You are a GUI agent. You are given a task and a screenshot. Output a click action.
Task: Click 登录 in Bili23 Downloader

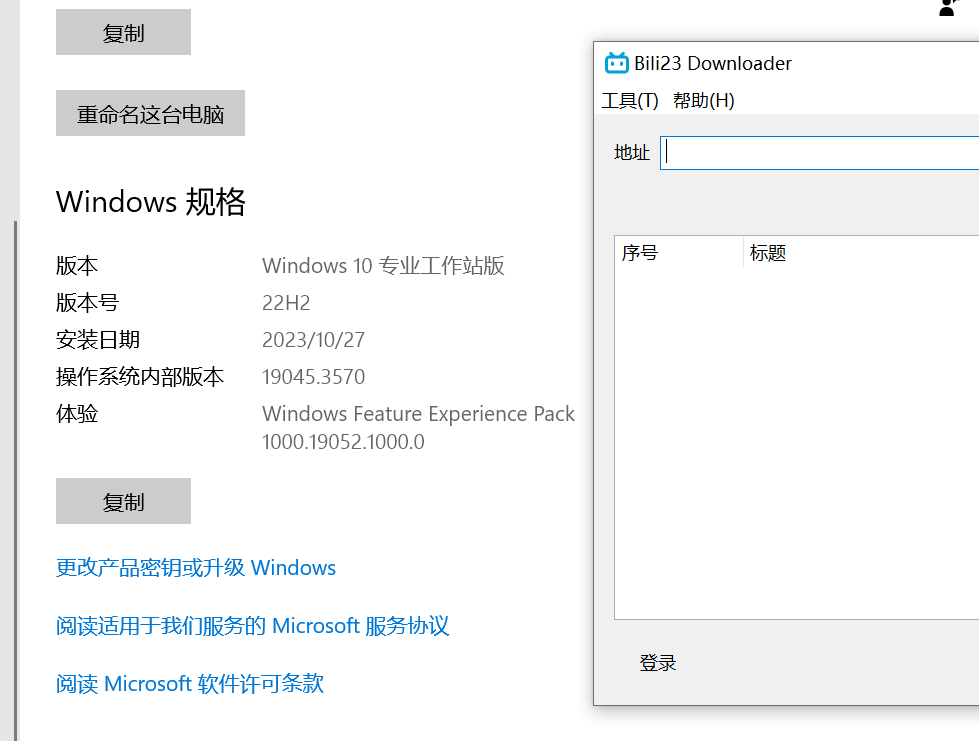(657, 663)
